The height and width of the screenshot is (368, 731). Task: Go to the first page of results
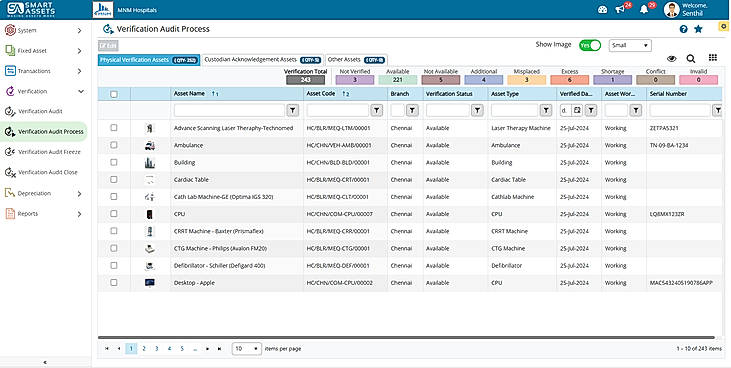point(107,348)
